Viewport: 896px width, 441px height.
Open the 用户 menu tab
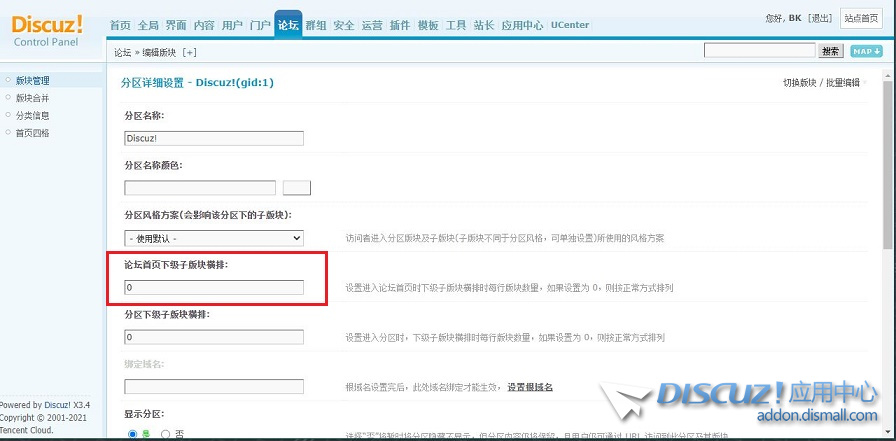pyautogui.click(x=232, y=25)
